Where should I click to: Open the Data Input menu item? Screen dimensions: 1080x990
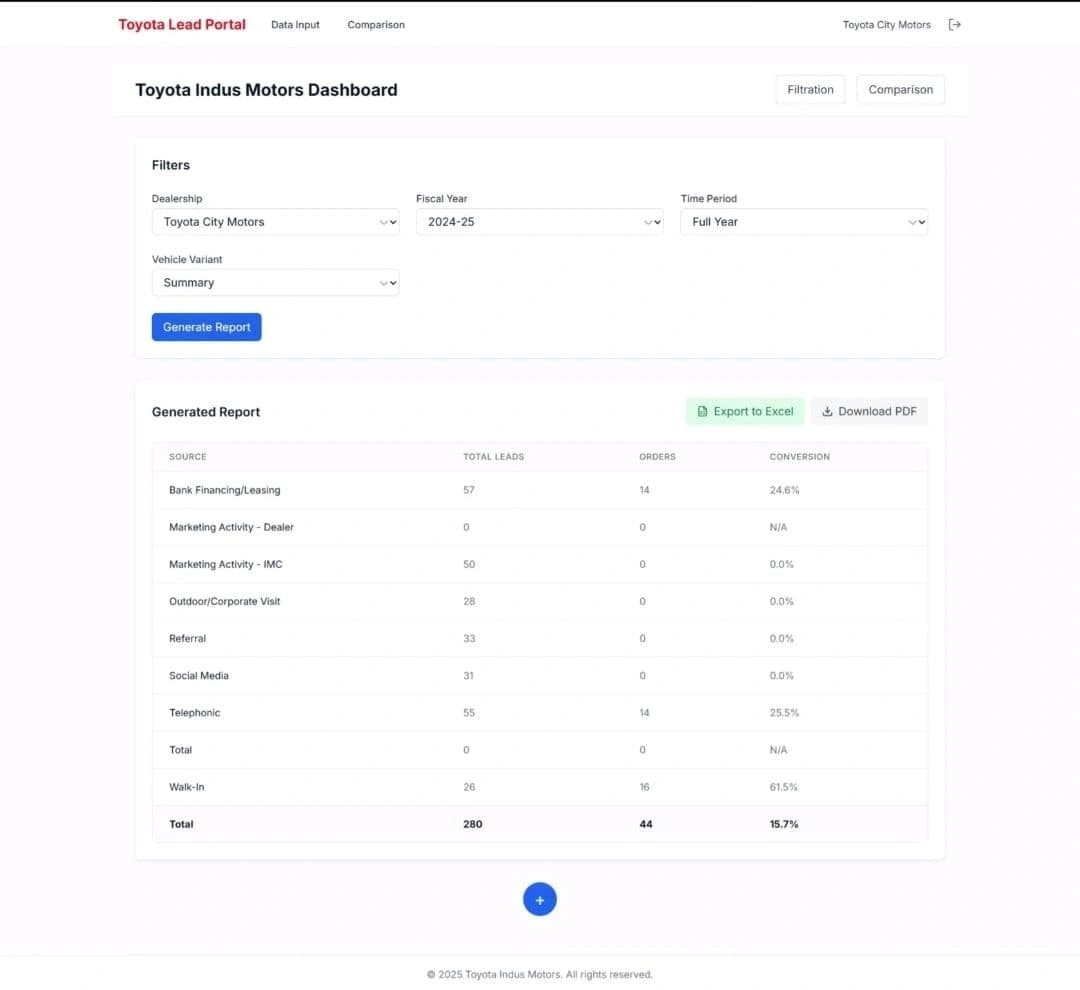pos(294,24)
